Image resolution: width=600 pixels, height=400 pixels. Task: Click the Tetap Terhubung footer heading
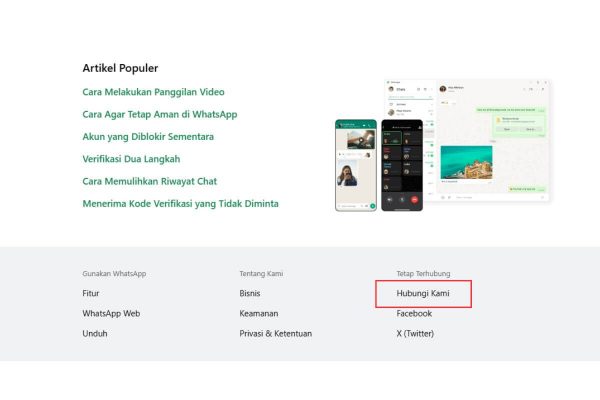click(x=423, y=273)
